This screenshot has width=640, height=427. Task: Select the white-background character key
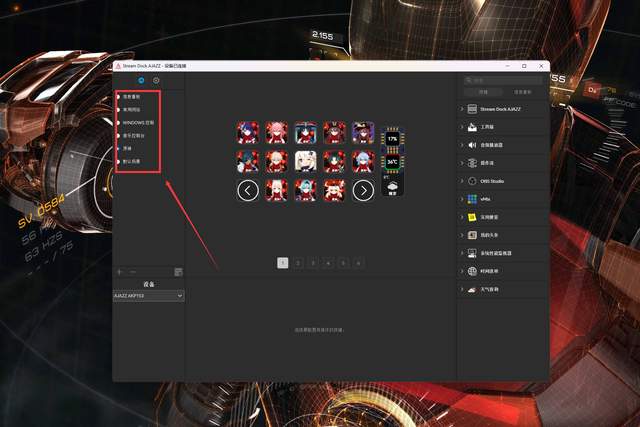tap(305, 162)
